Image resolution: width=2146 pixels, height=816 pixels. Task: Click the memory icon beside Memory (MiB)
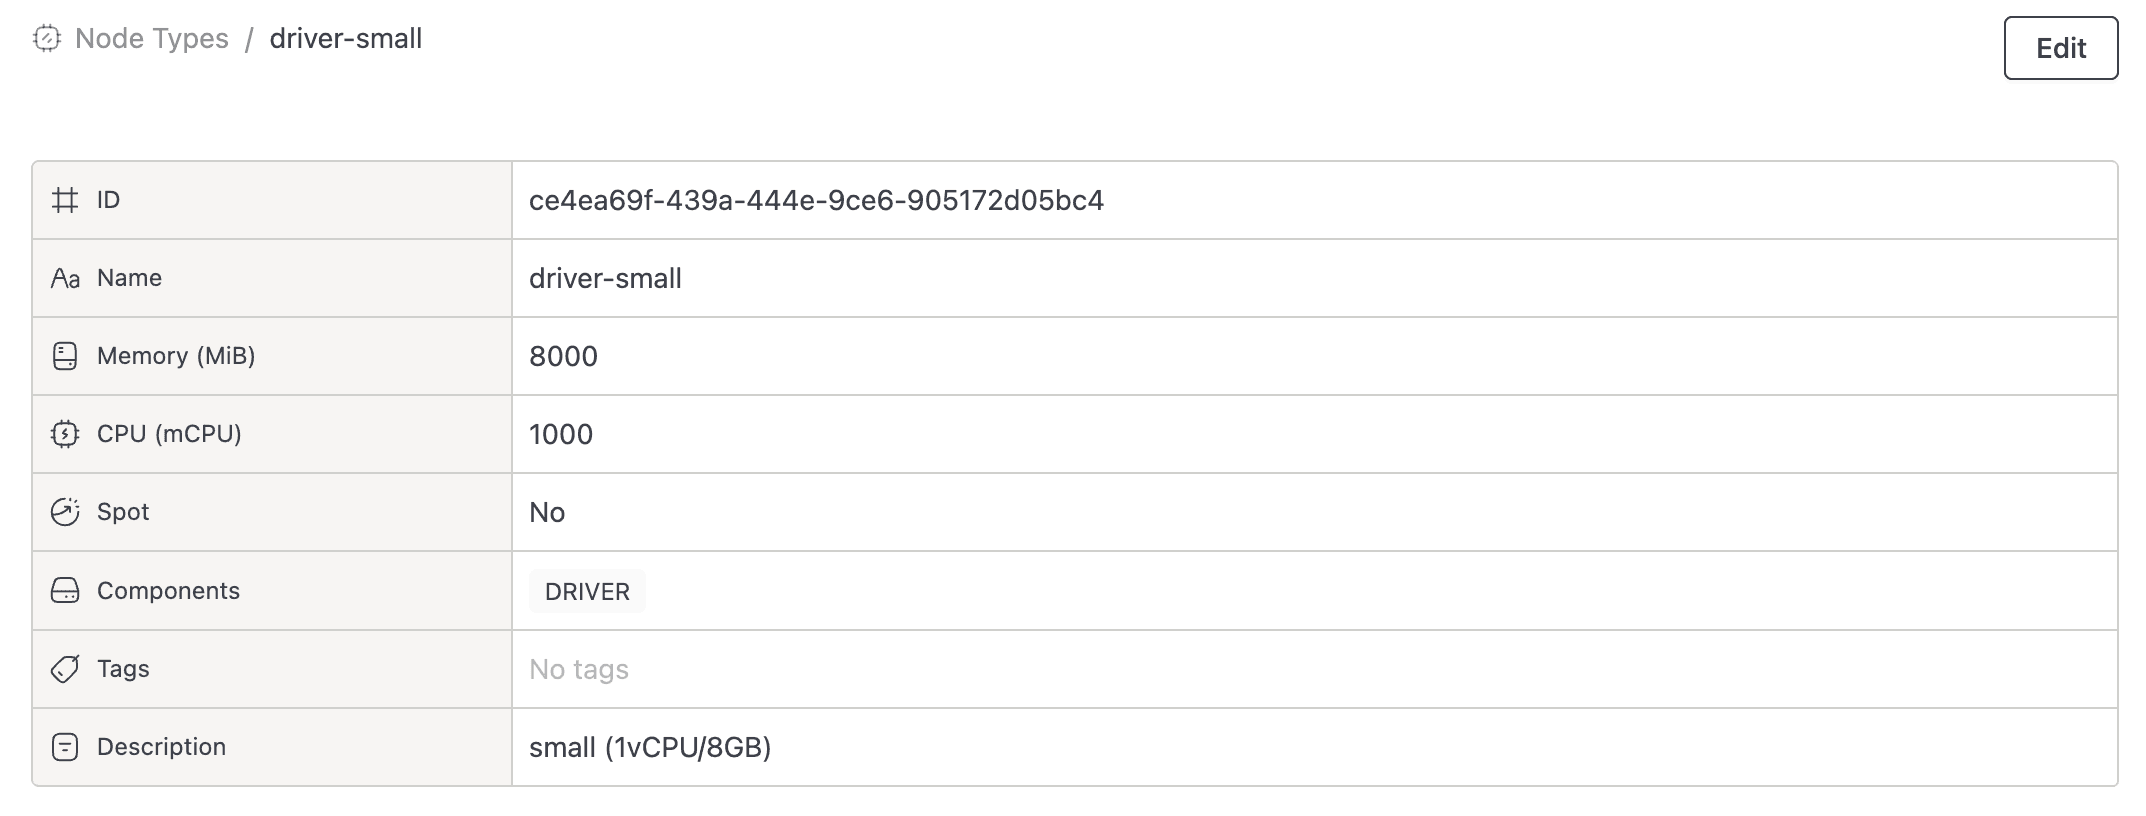point(65,356)
